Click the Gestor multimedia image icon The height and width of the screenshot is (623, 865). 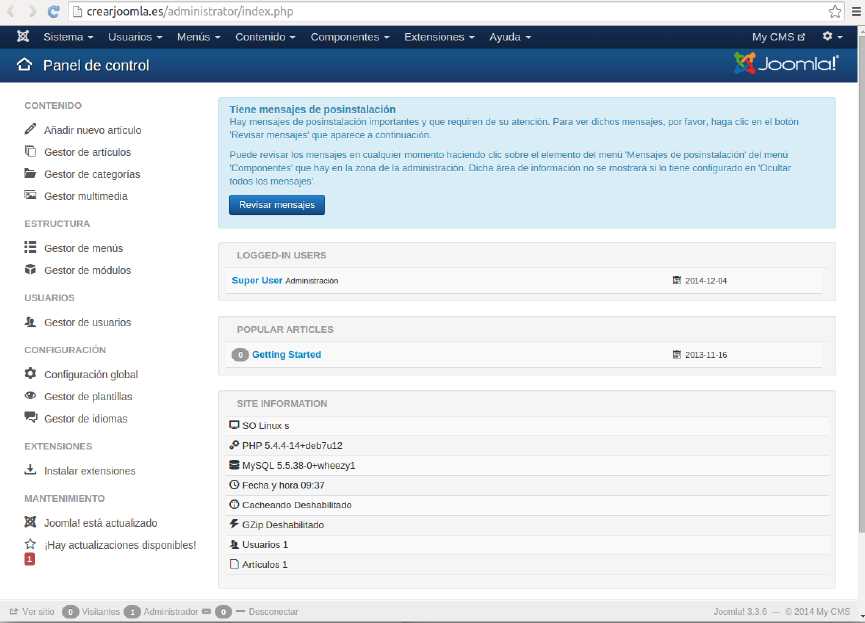click(x=30, y=196)
